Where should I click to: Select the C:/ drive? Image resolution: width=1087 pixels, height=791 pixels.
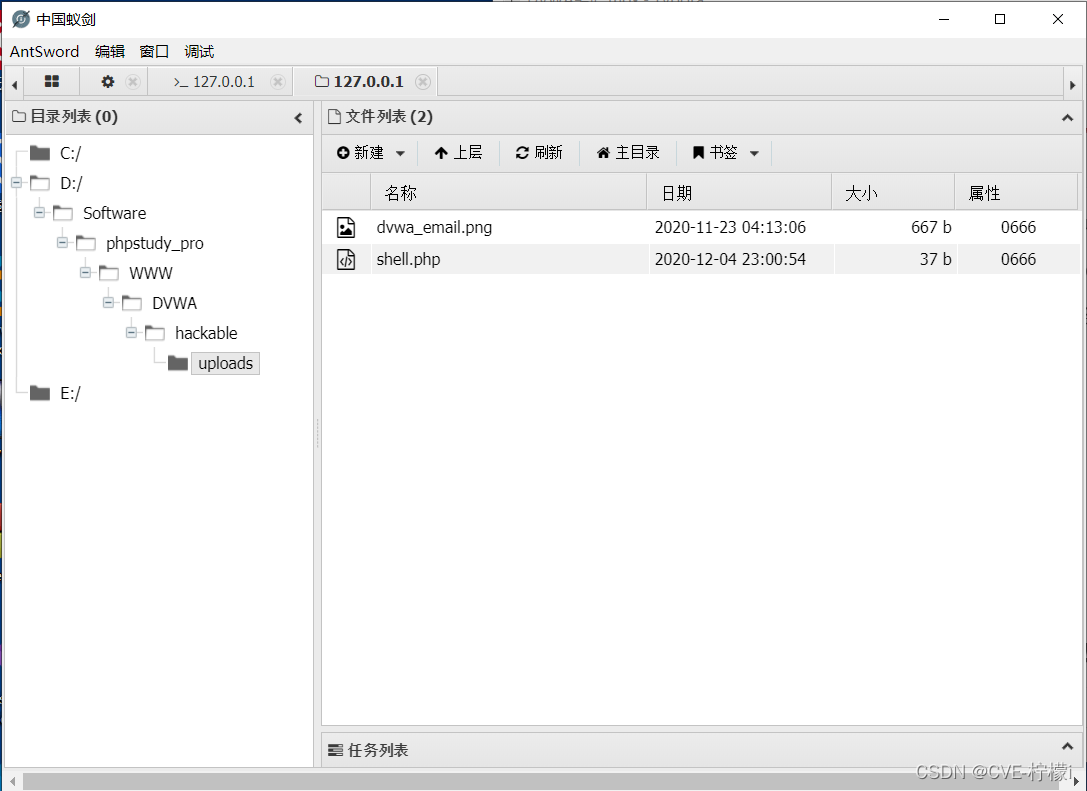(x=71, y=153)
